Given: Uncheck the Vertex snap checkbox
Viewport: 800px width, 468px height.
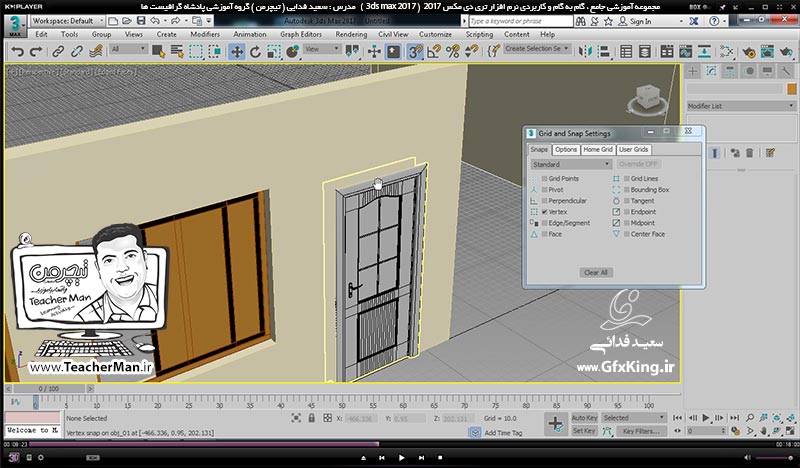Looking at the screenshot, I should [x=544, y=212].
